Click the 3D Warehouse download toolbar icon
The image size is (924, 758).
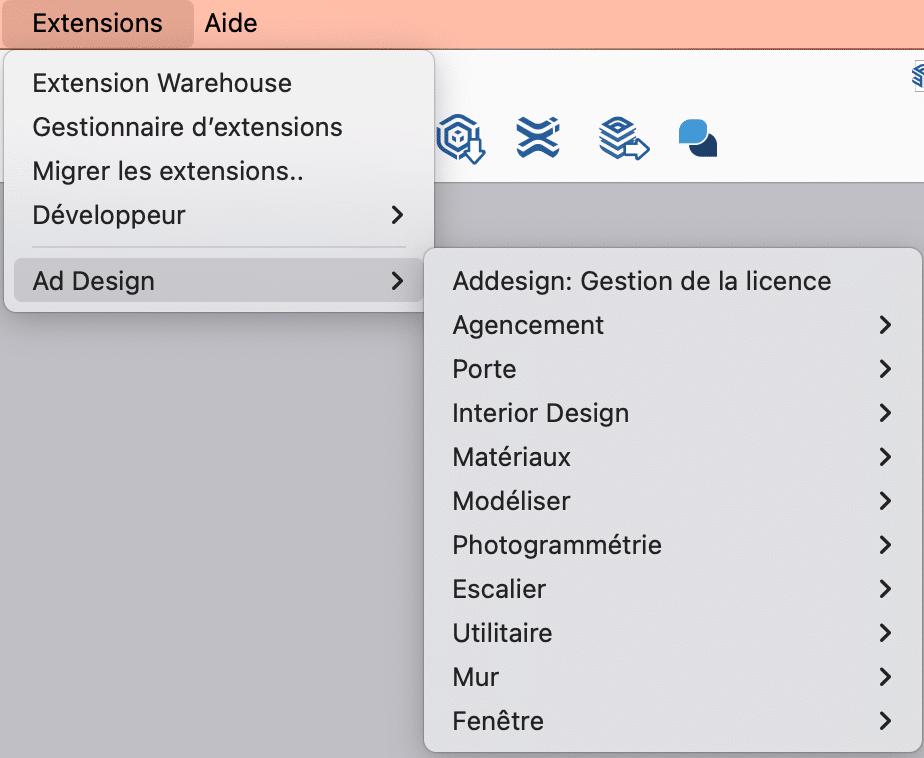coord(461,138)
